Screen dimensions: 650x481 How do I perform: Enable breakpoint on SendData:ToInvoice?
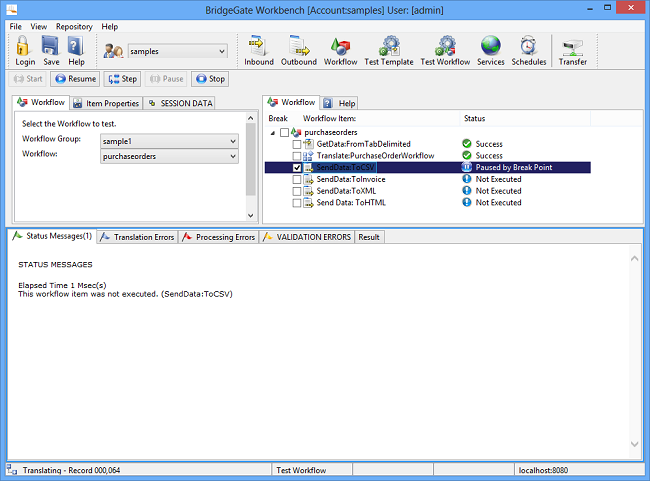click(296, 179)
